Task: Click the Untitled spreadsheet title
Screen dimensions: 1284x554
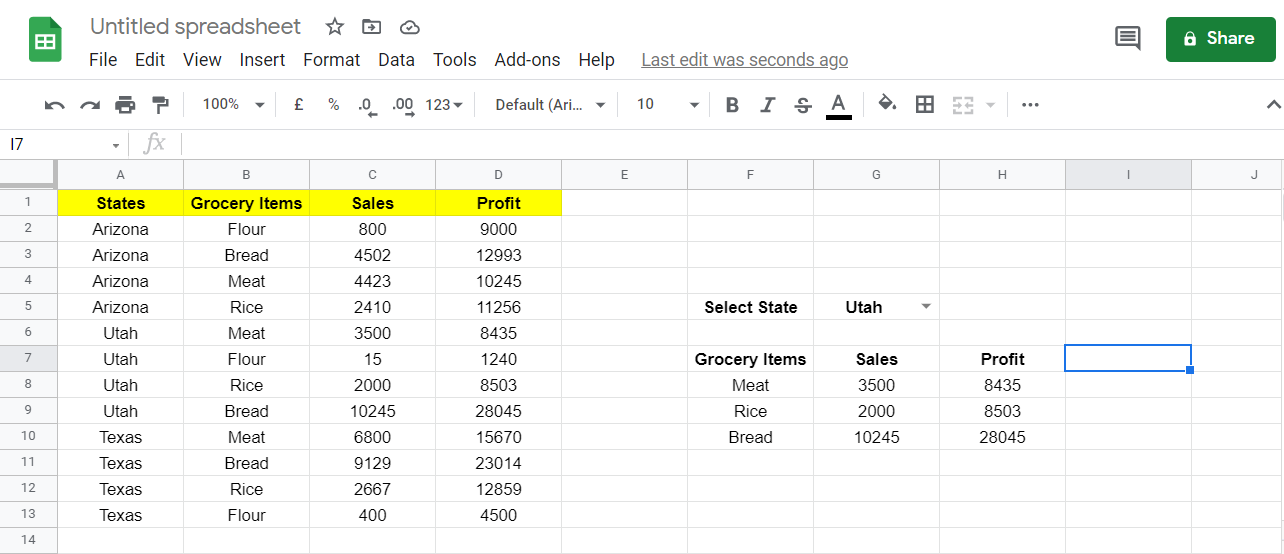Action: coord(195,26)
